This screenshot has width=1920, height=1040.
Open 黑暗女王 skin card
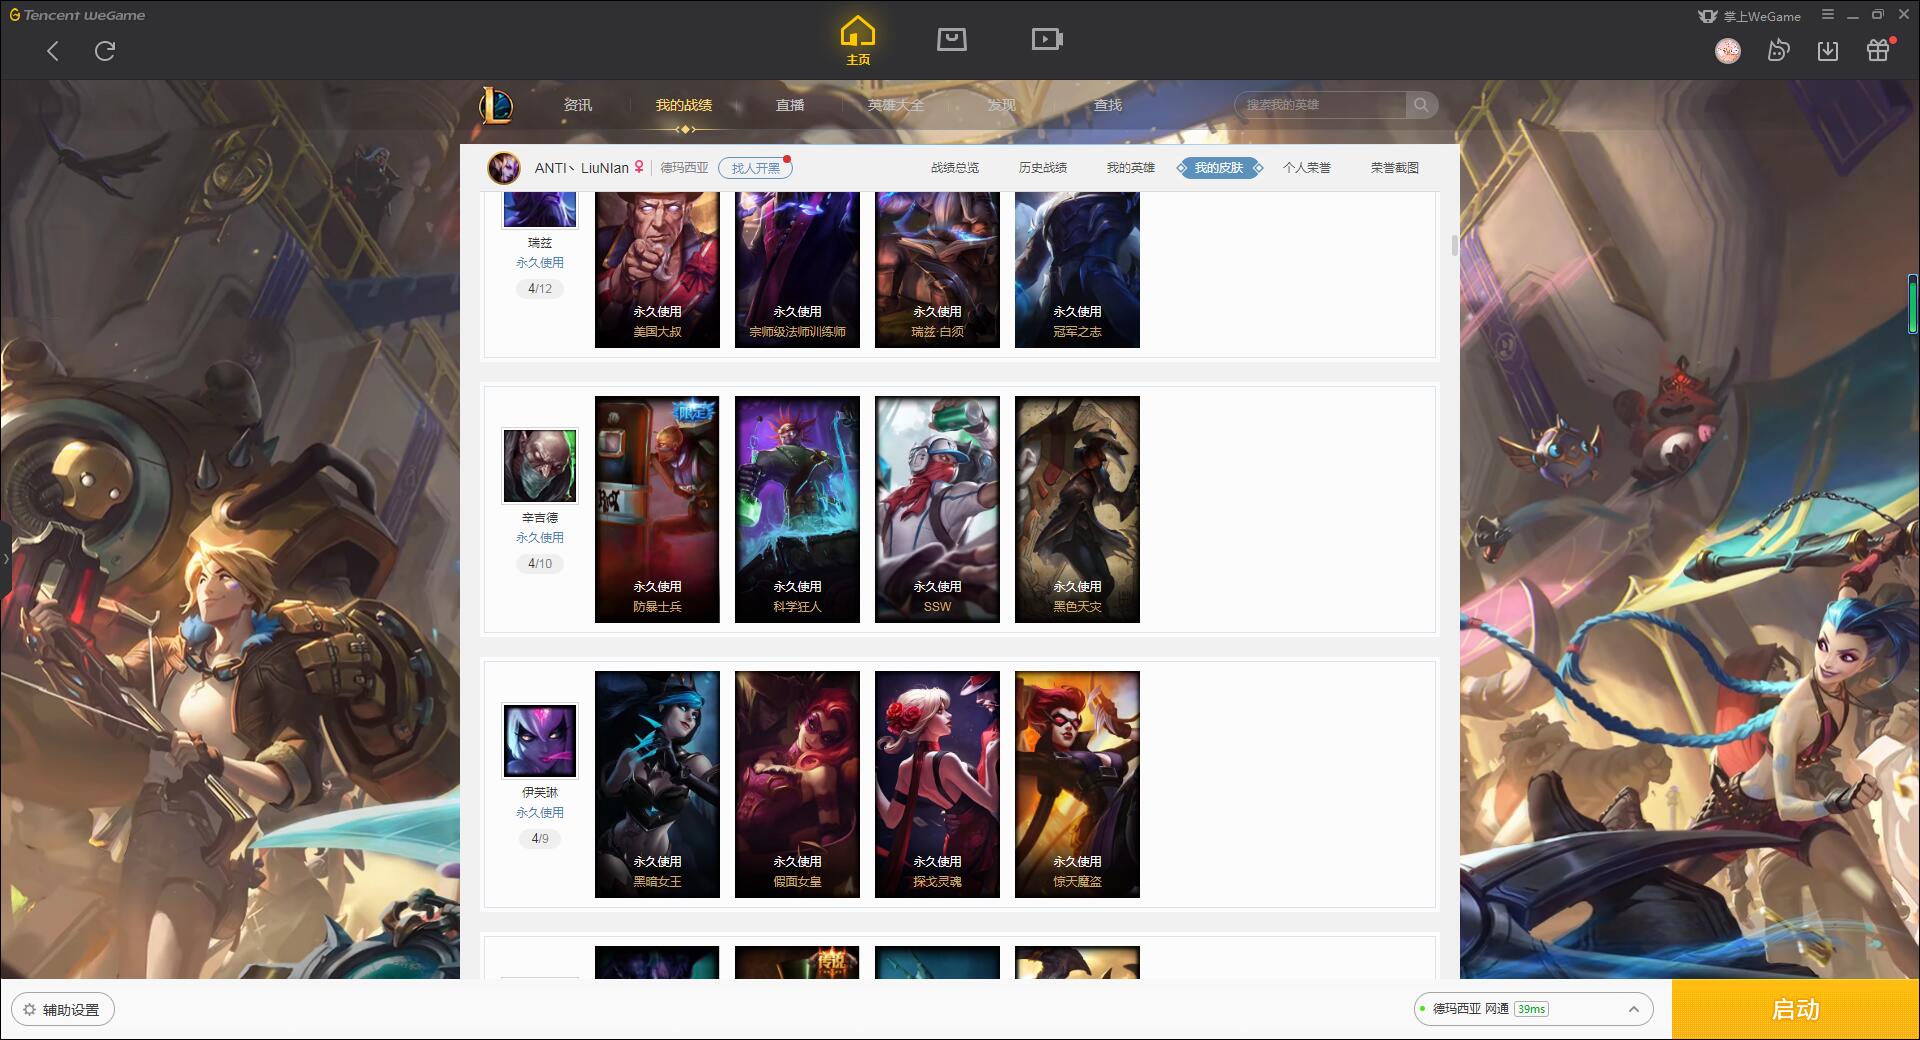point(657,784)
